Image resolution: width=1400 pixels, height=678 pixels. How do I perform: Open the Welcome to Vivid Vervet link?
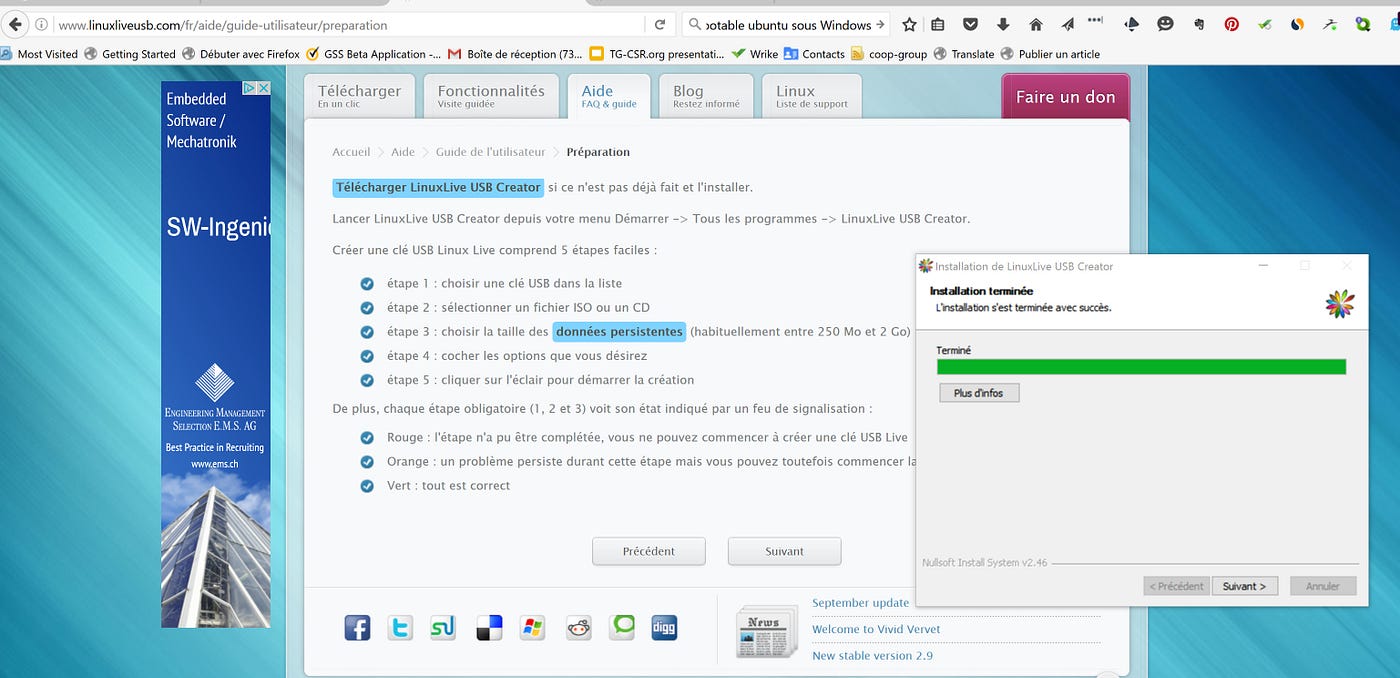[876, 629]
